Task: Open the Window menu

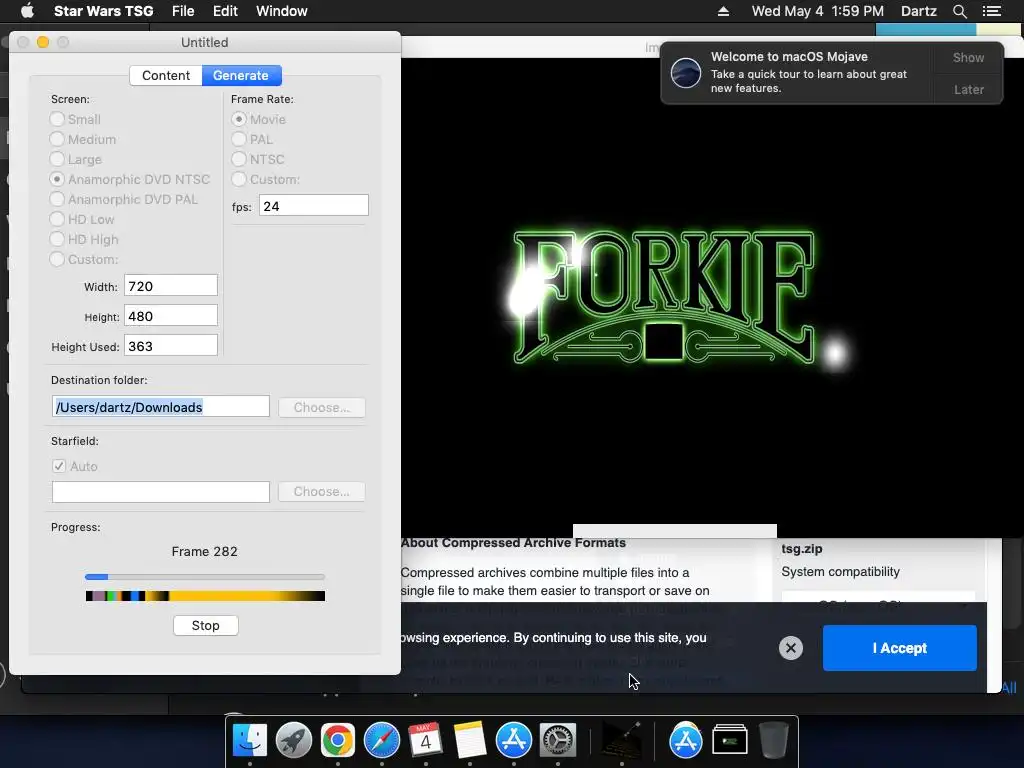Action: pyautogui.click(x=281, y=11)
